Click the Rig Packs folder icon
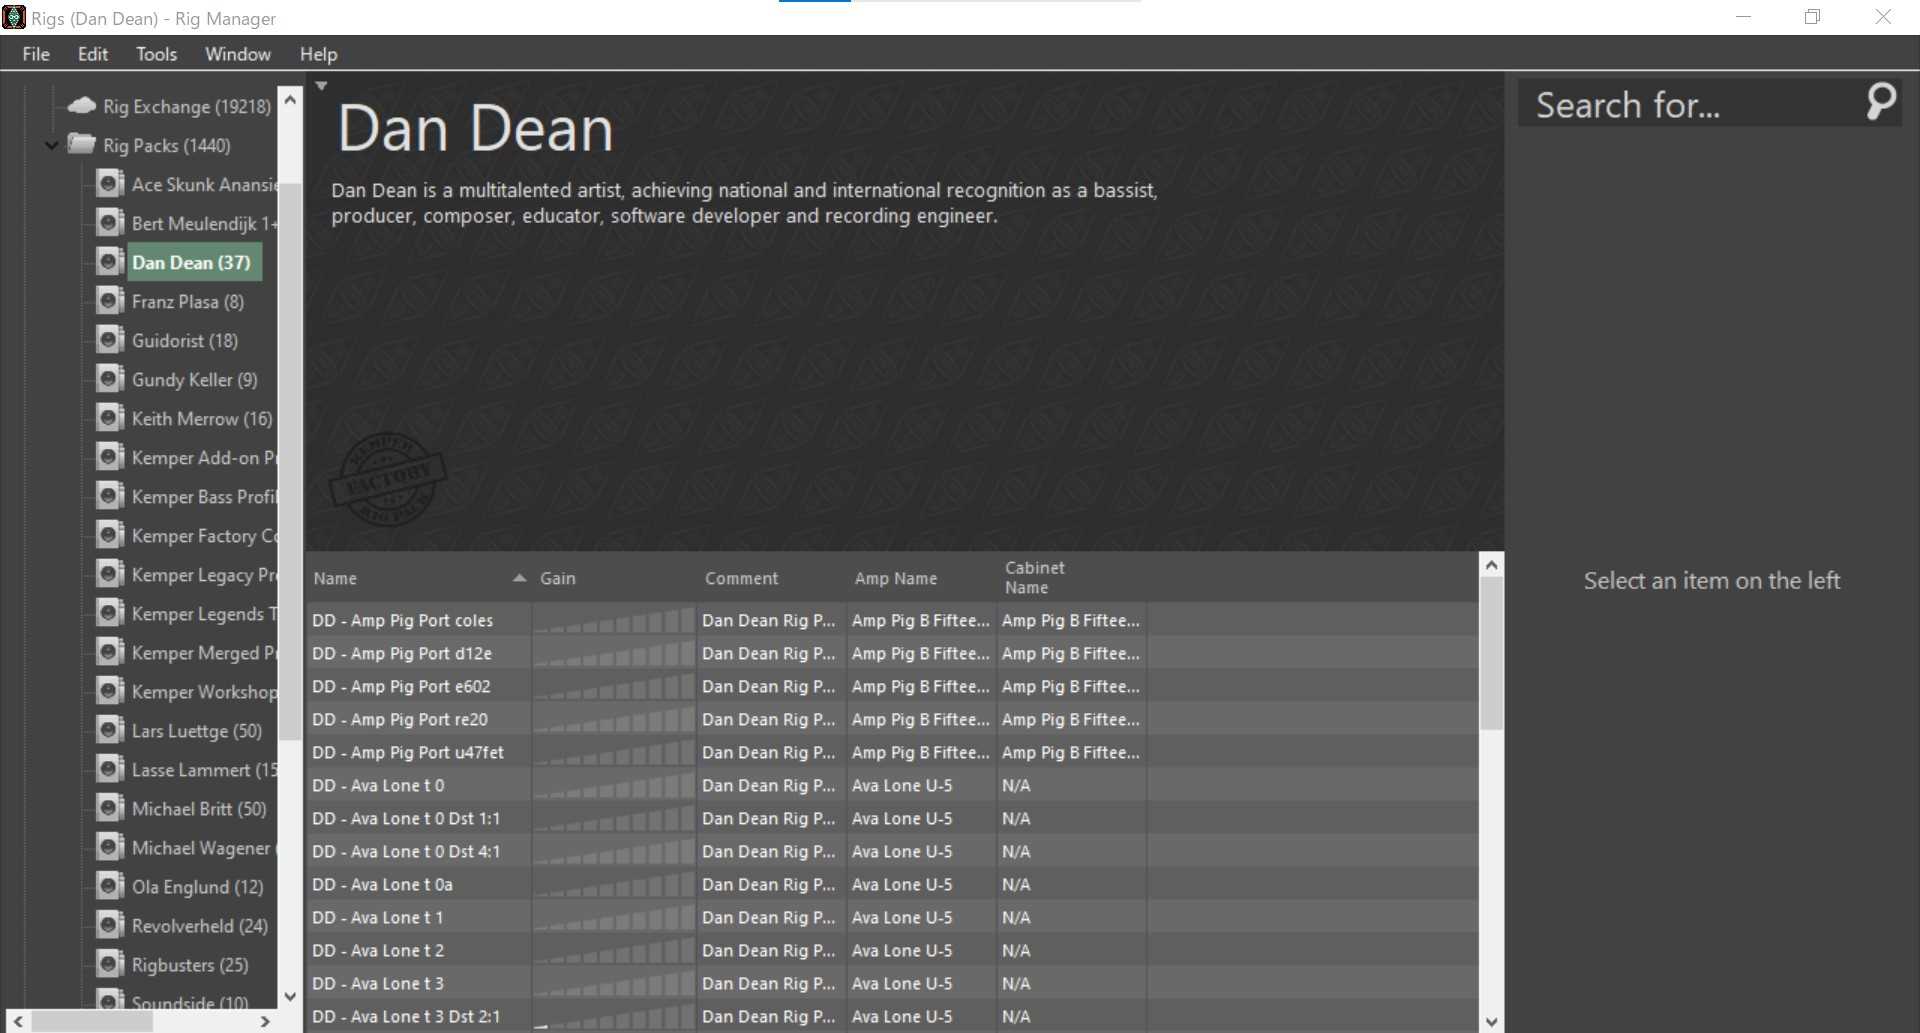The width and height of the screenshot is (1920, 1033). (x=81, y=144)
